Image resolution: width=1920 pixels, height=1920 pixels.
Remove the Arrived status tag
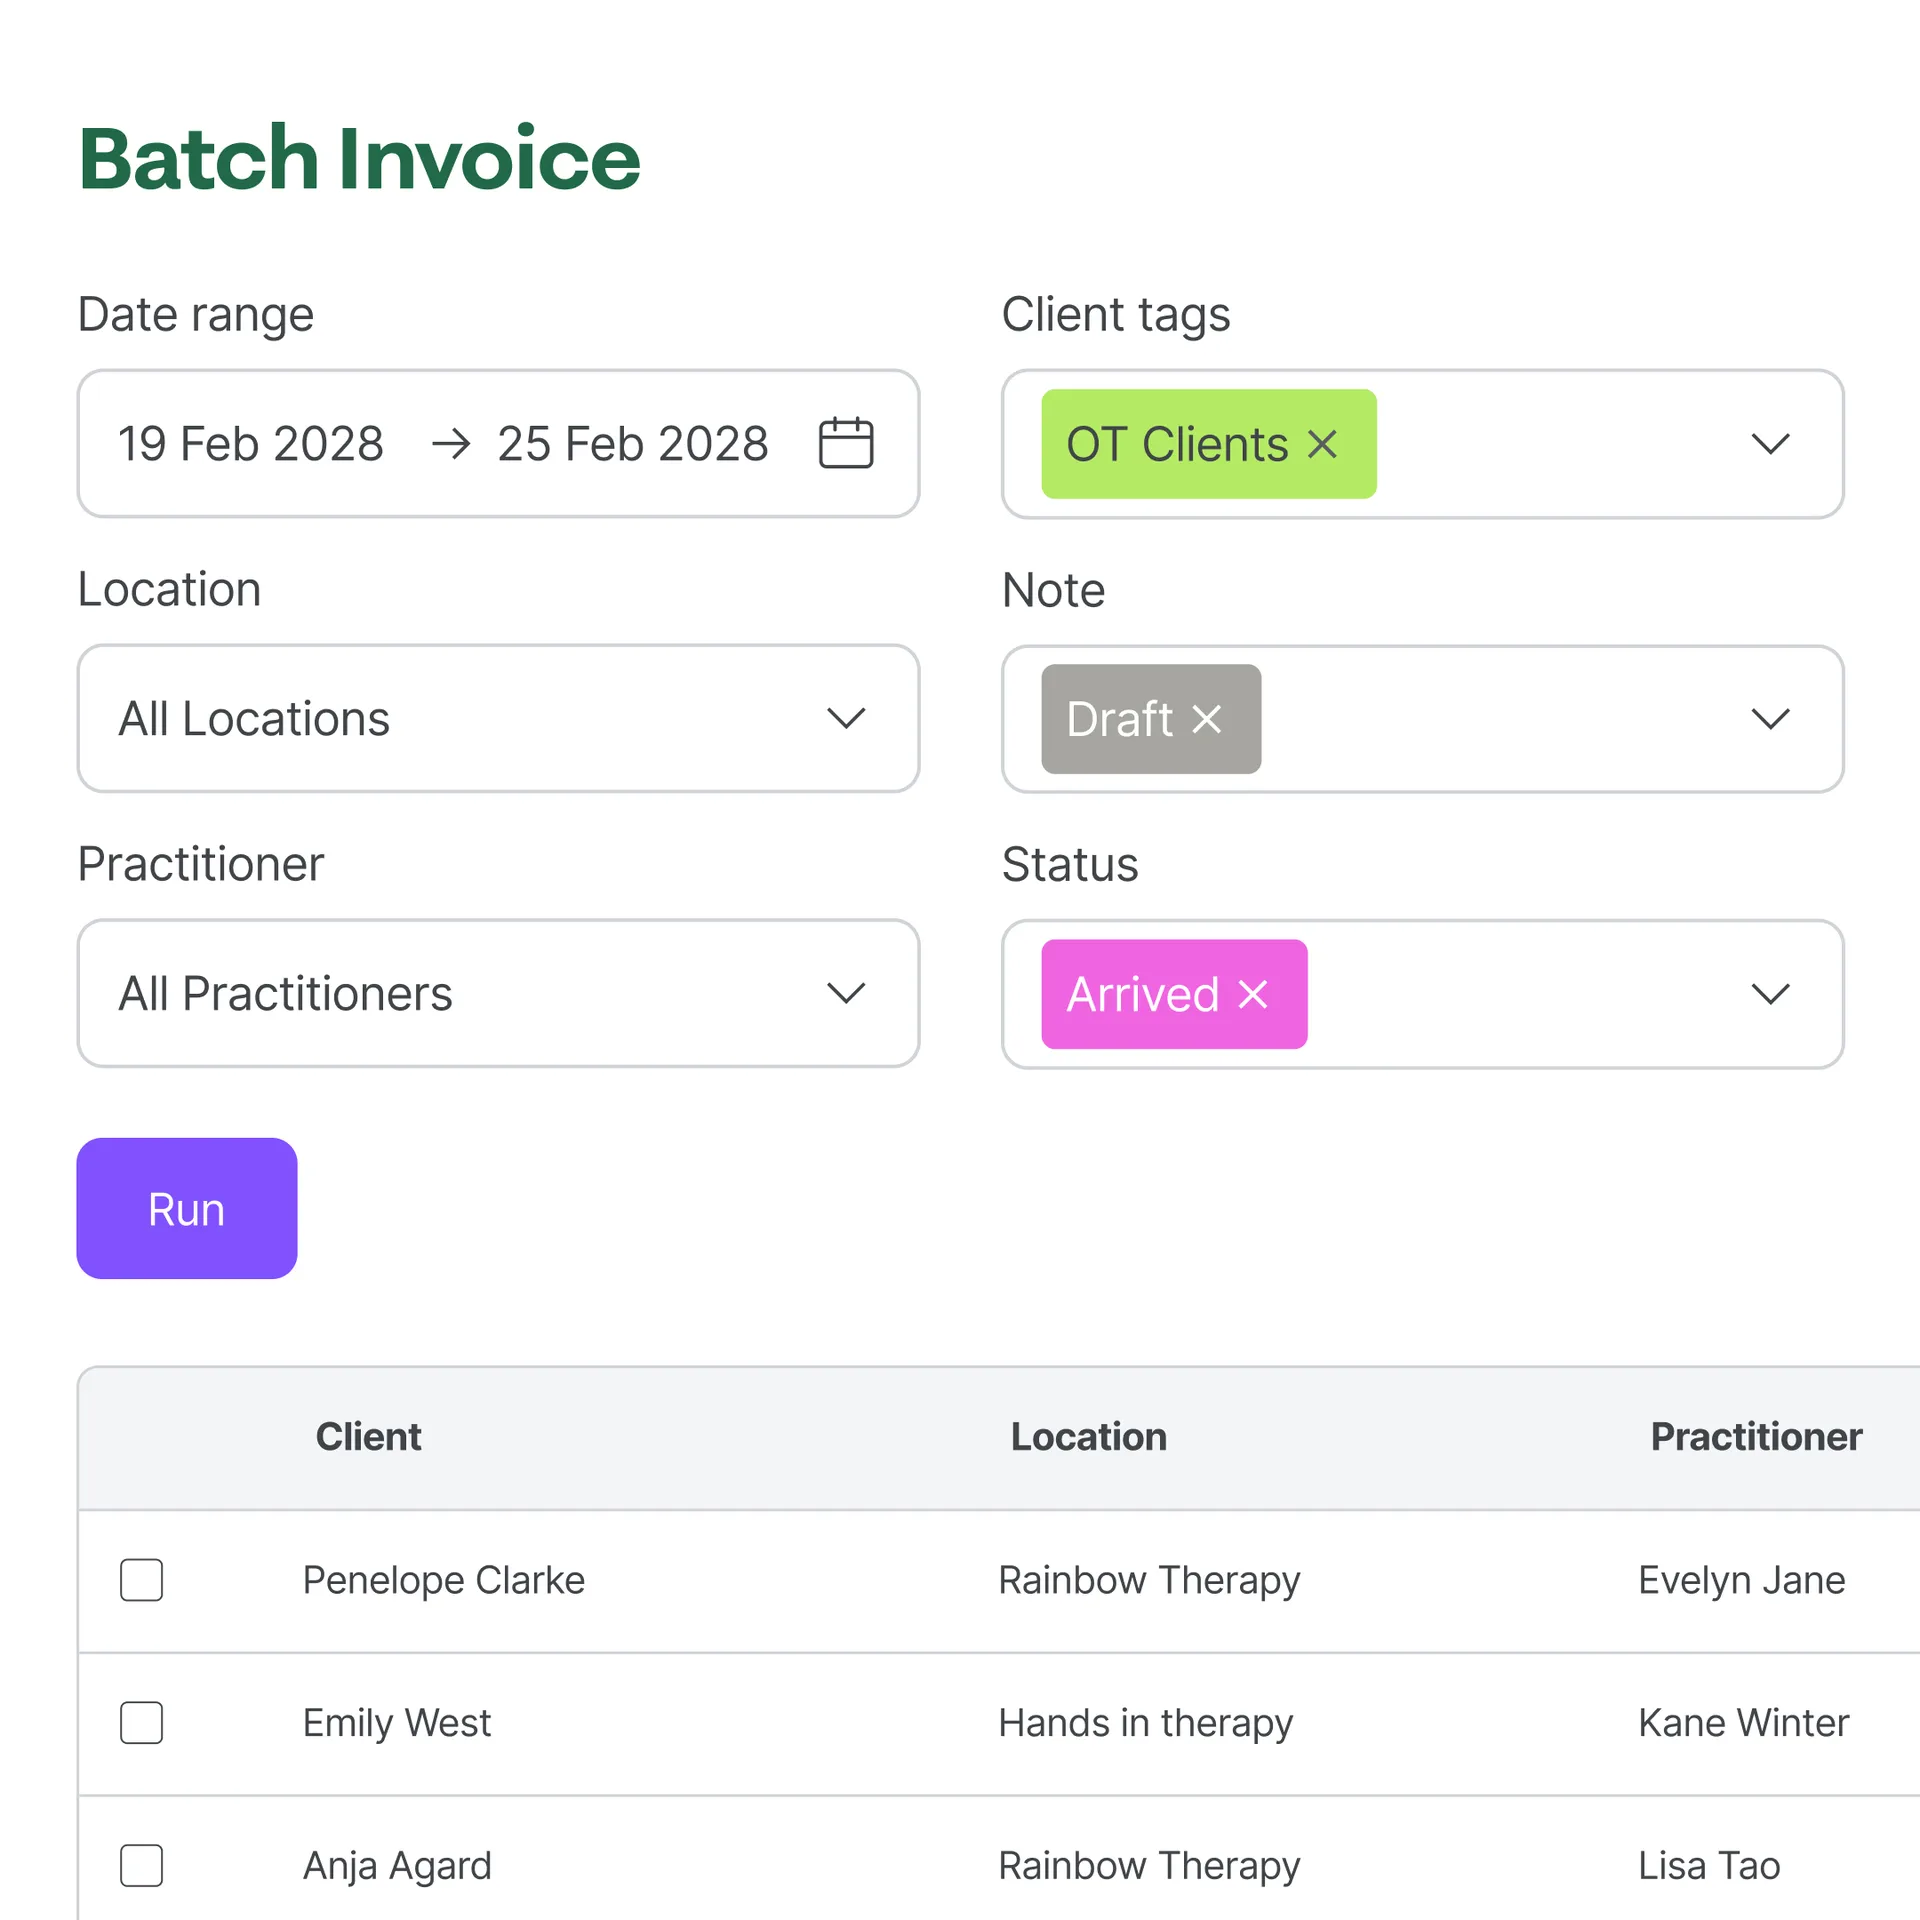[1253, 994]
